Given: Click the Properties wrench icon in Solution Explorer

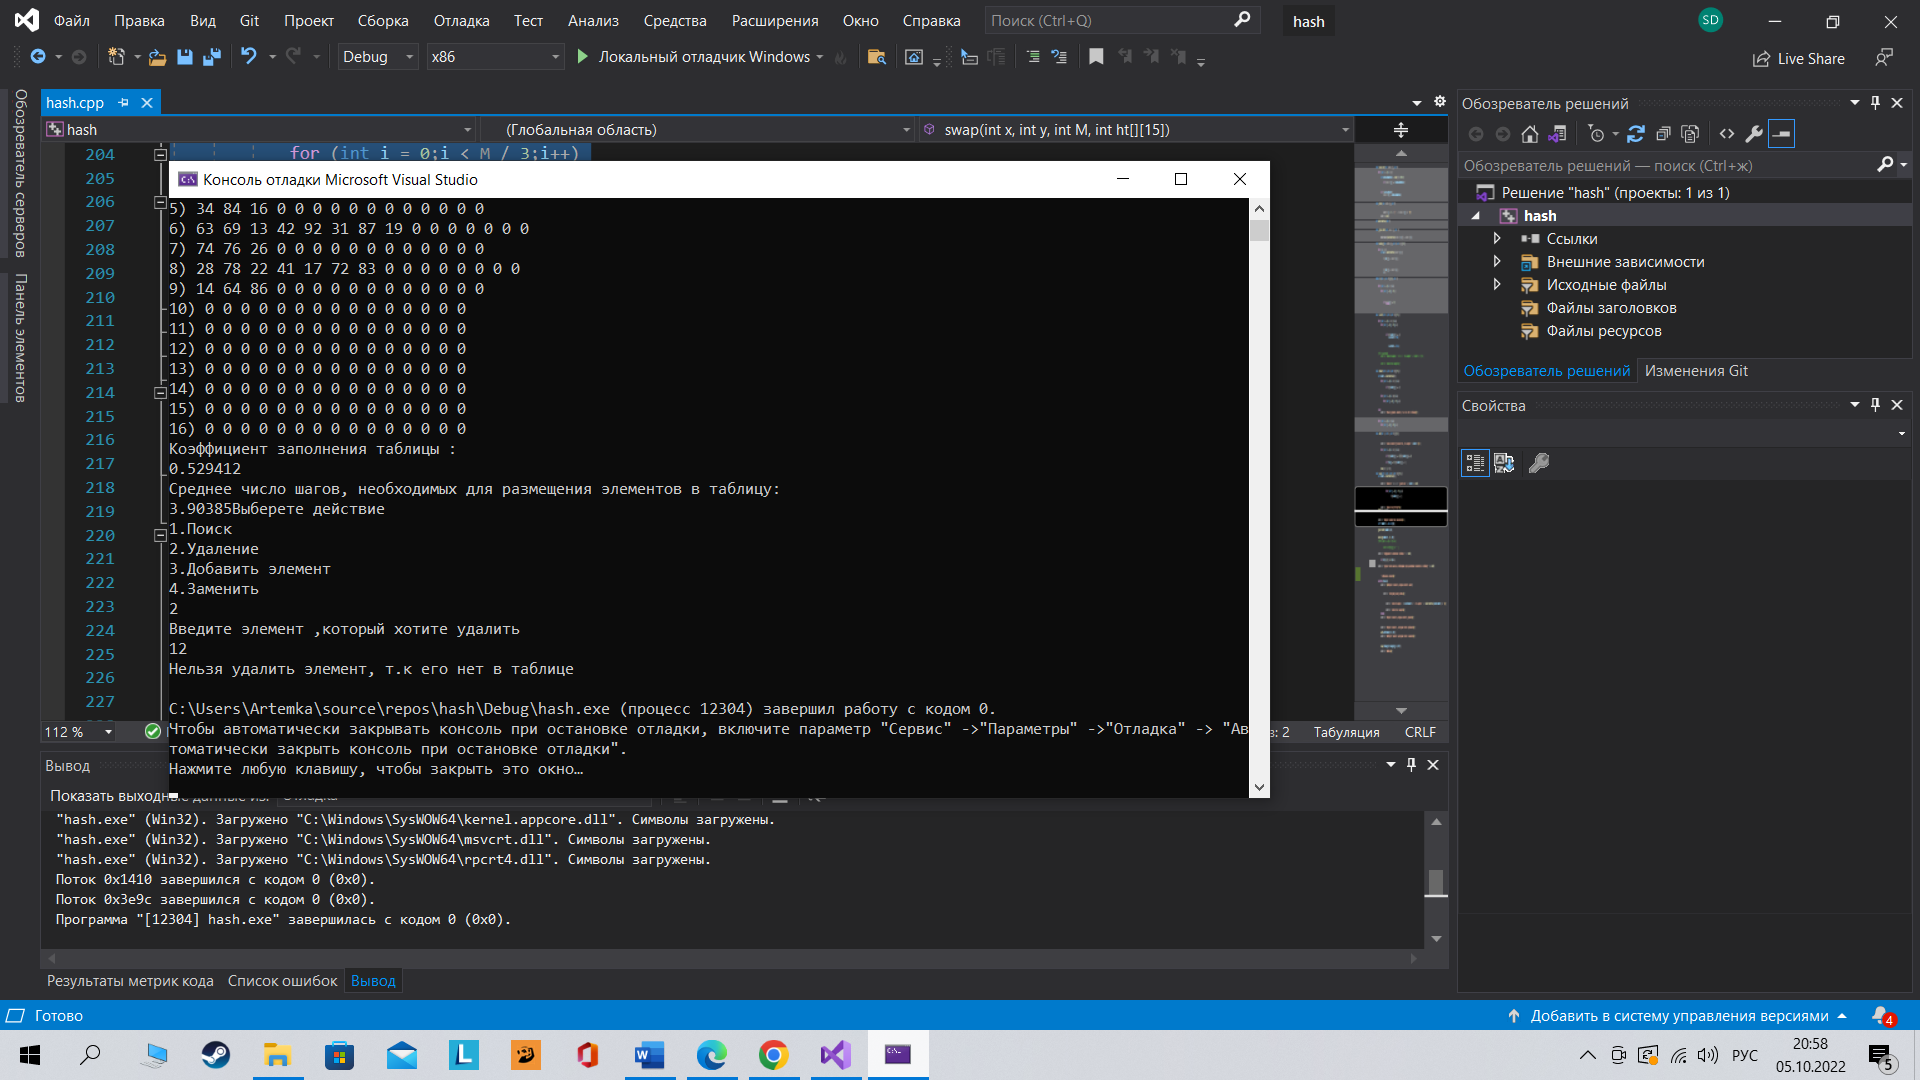Looking at the screenshot, I should (x=1754, y=134).
